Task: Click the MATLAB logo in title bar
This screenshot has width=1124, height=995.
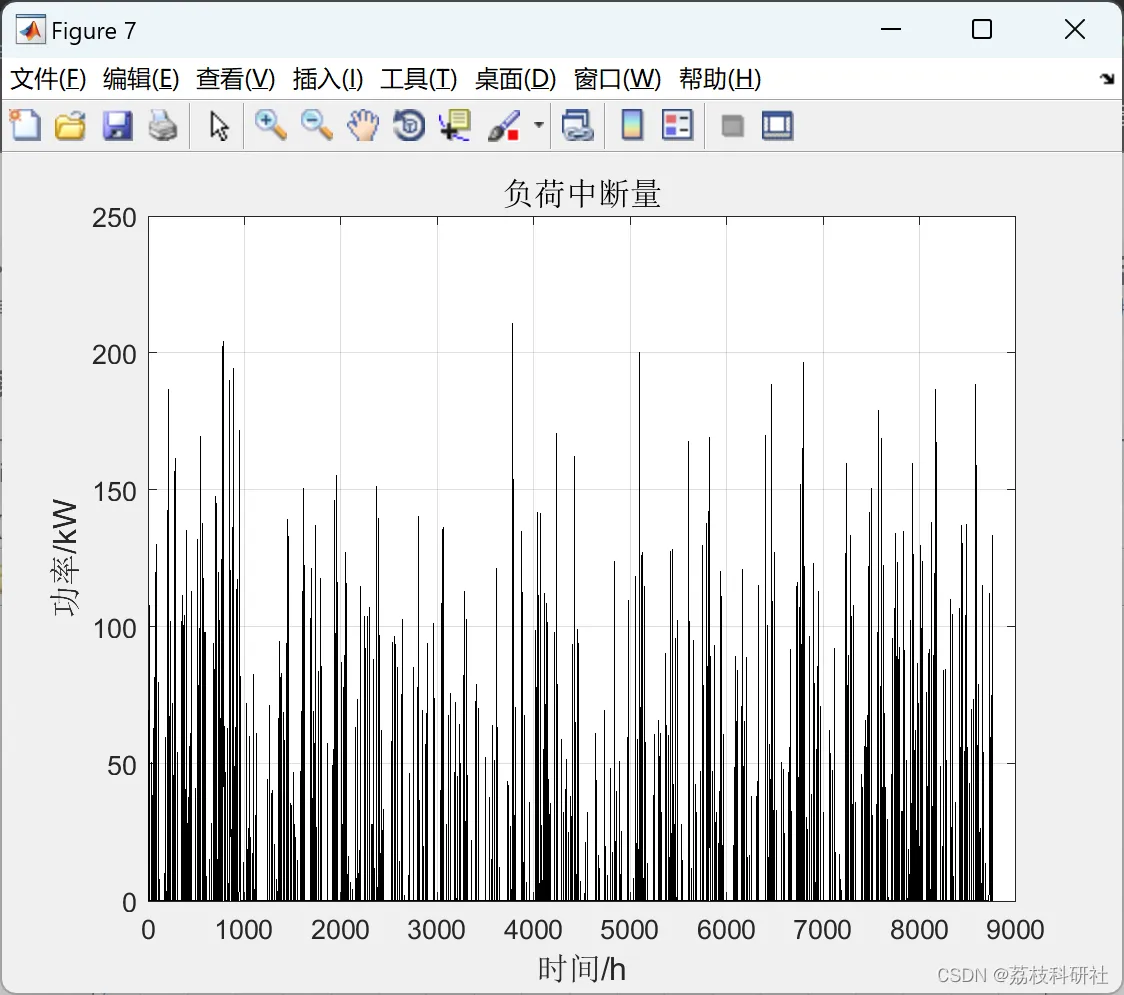Action: 31,30
